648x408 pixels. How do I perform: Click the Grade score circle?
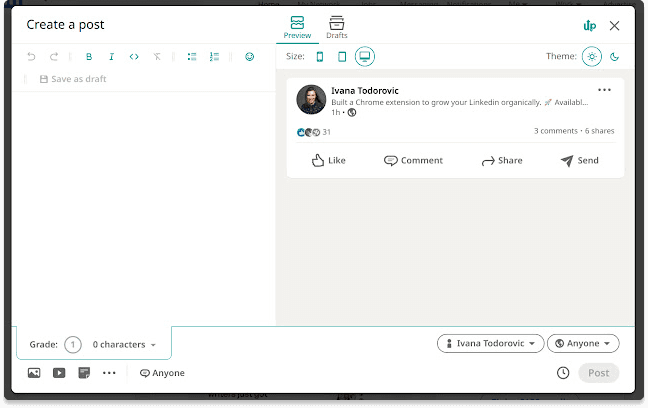click(73, 344)
